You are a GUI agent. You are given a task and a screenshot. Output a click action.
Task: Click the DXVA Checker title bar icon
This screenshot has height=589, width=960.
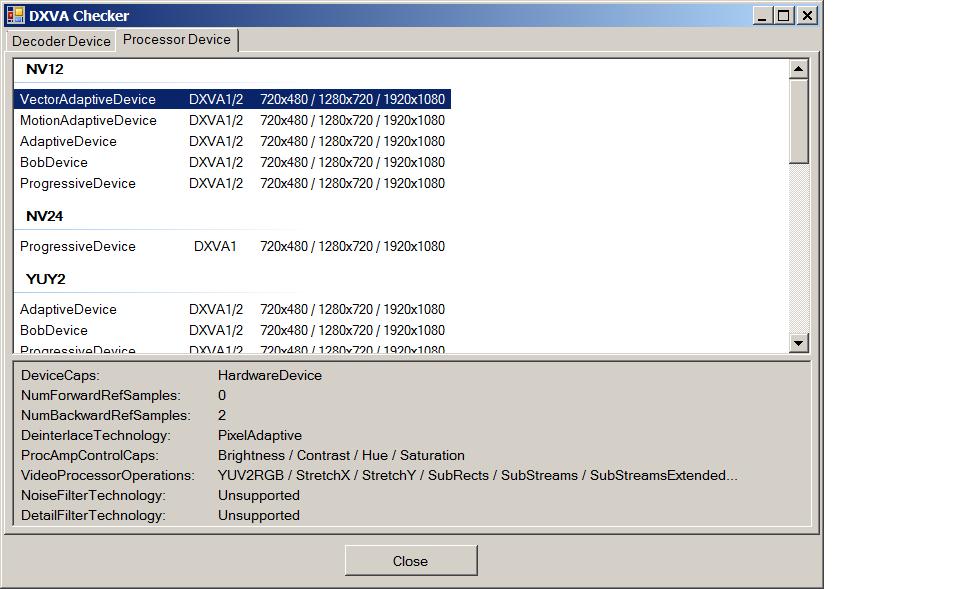point(15,15)
